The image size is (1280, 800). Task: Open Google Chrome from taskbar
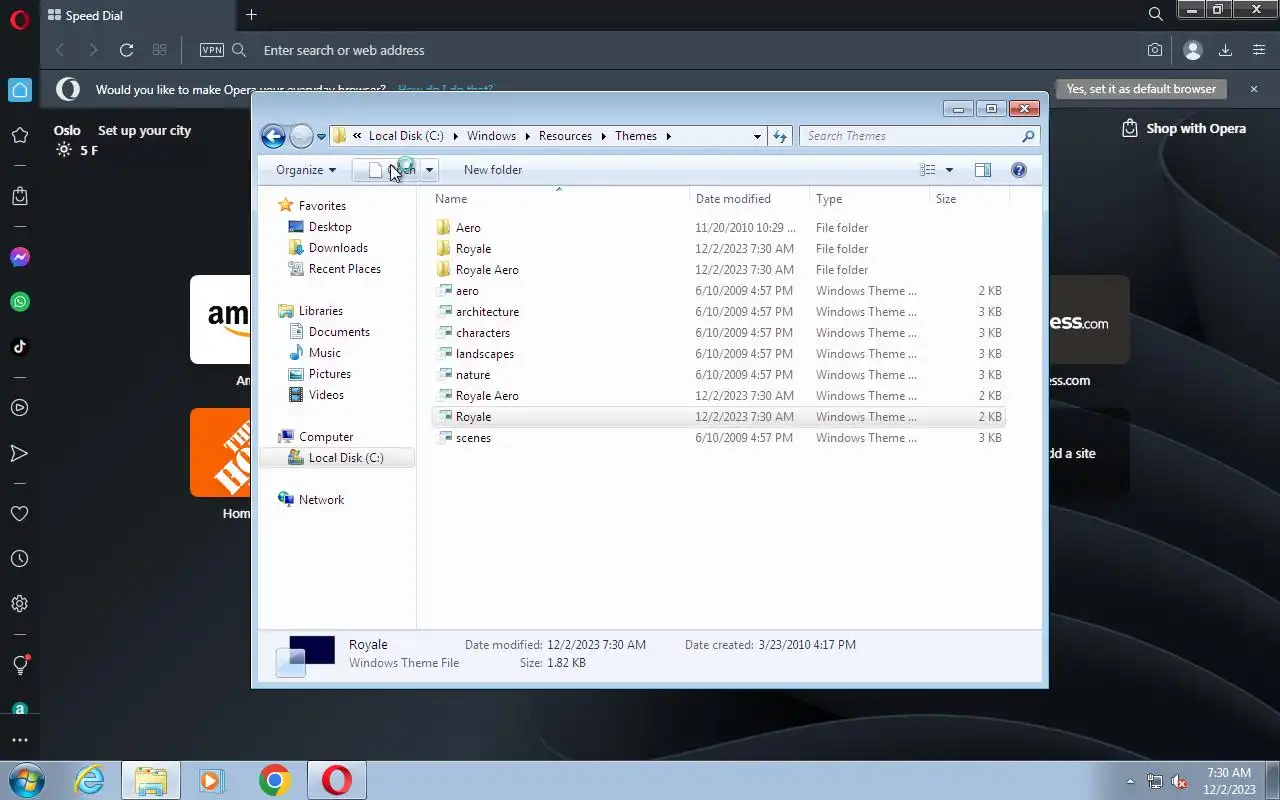point(274,780)
